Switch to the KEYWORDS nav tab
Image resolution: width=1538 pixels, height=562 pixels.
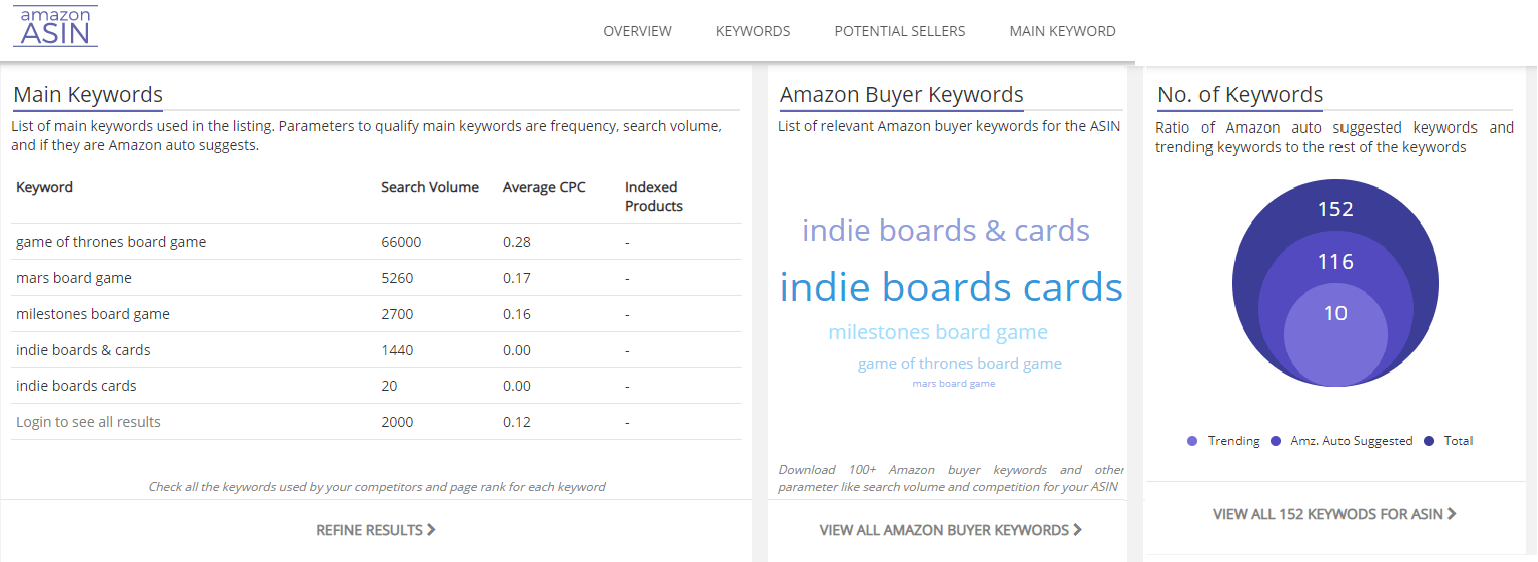753,31
